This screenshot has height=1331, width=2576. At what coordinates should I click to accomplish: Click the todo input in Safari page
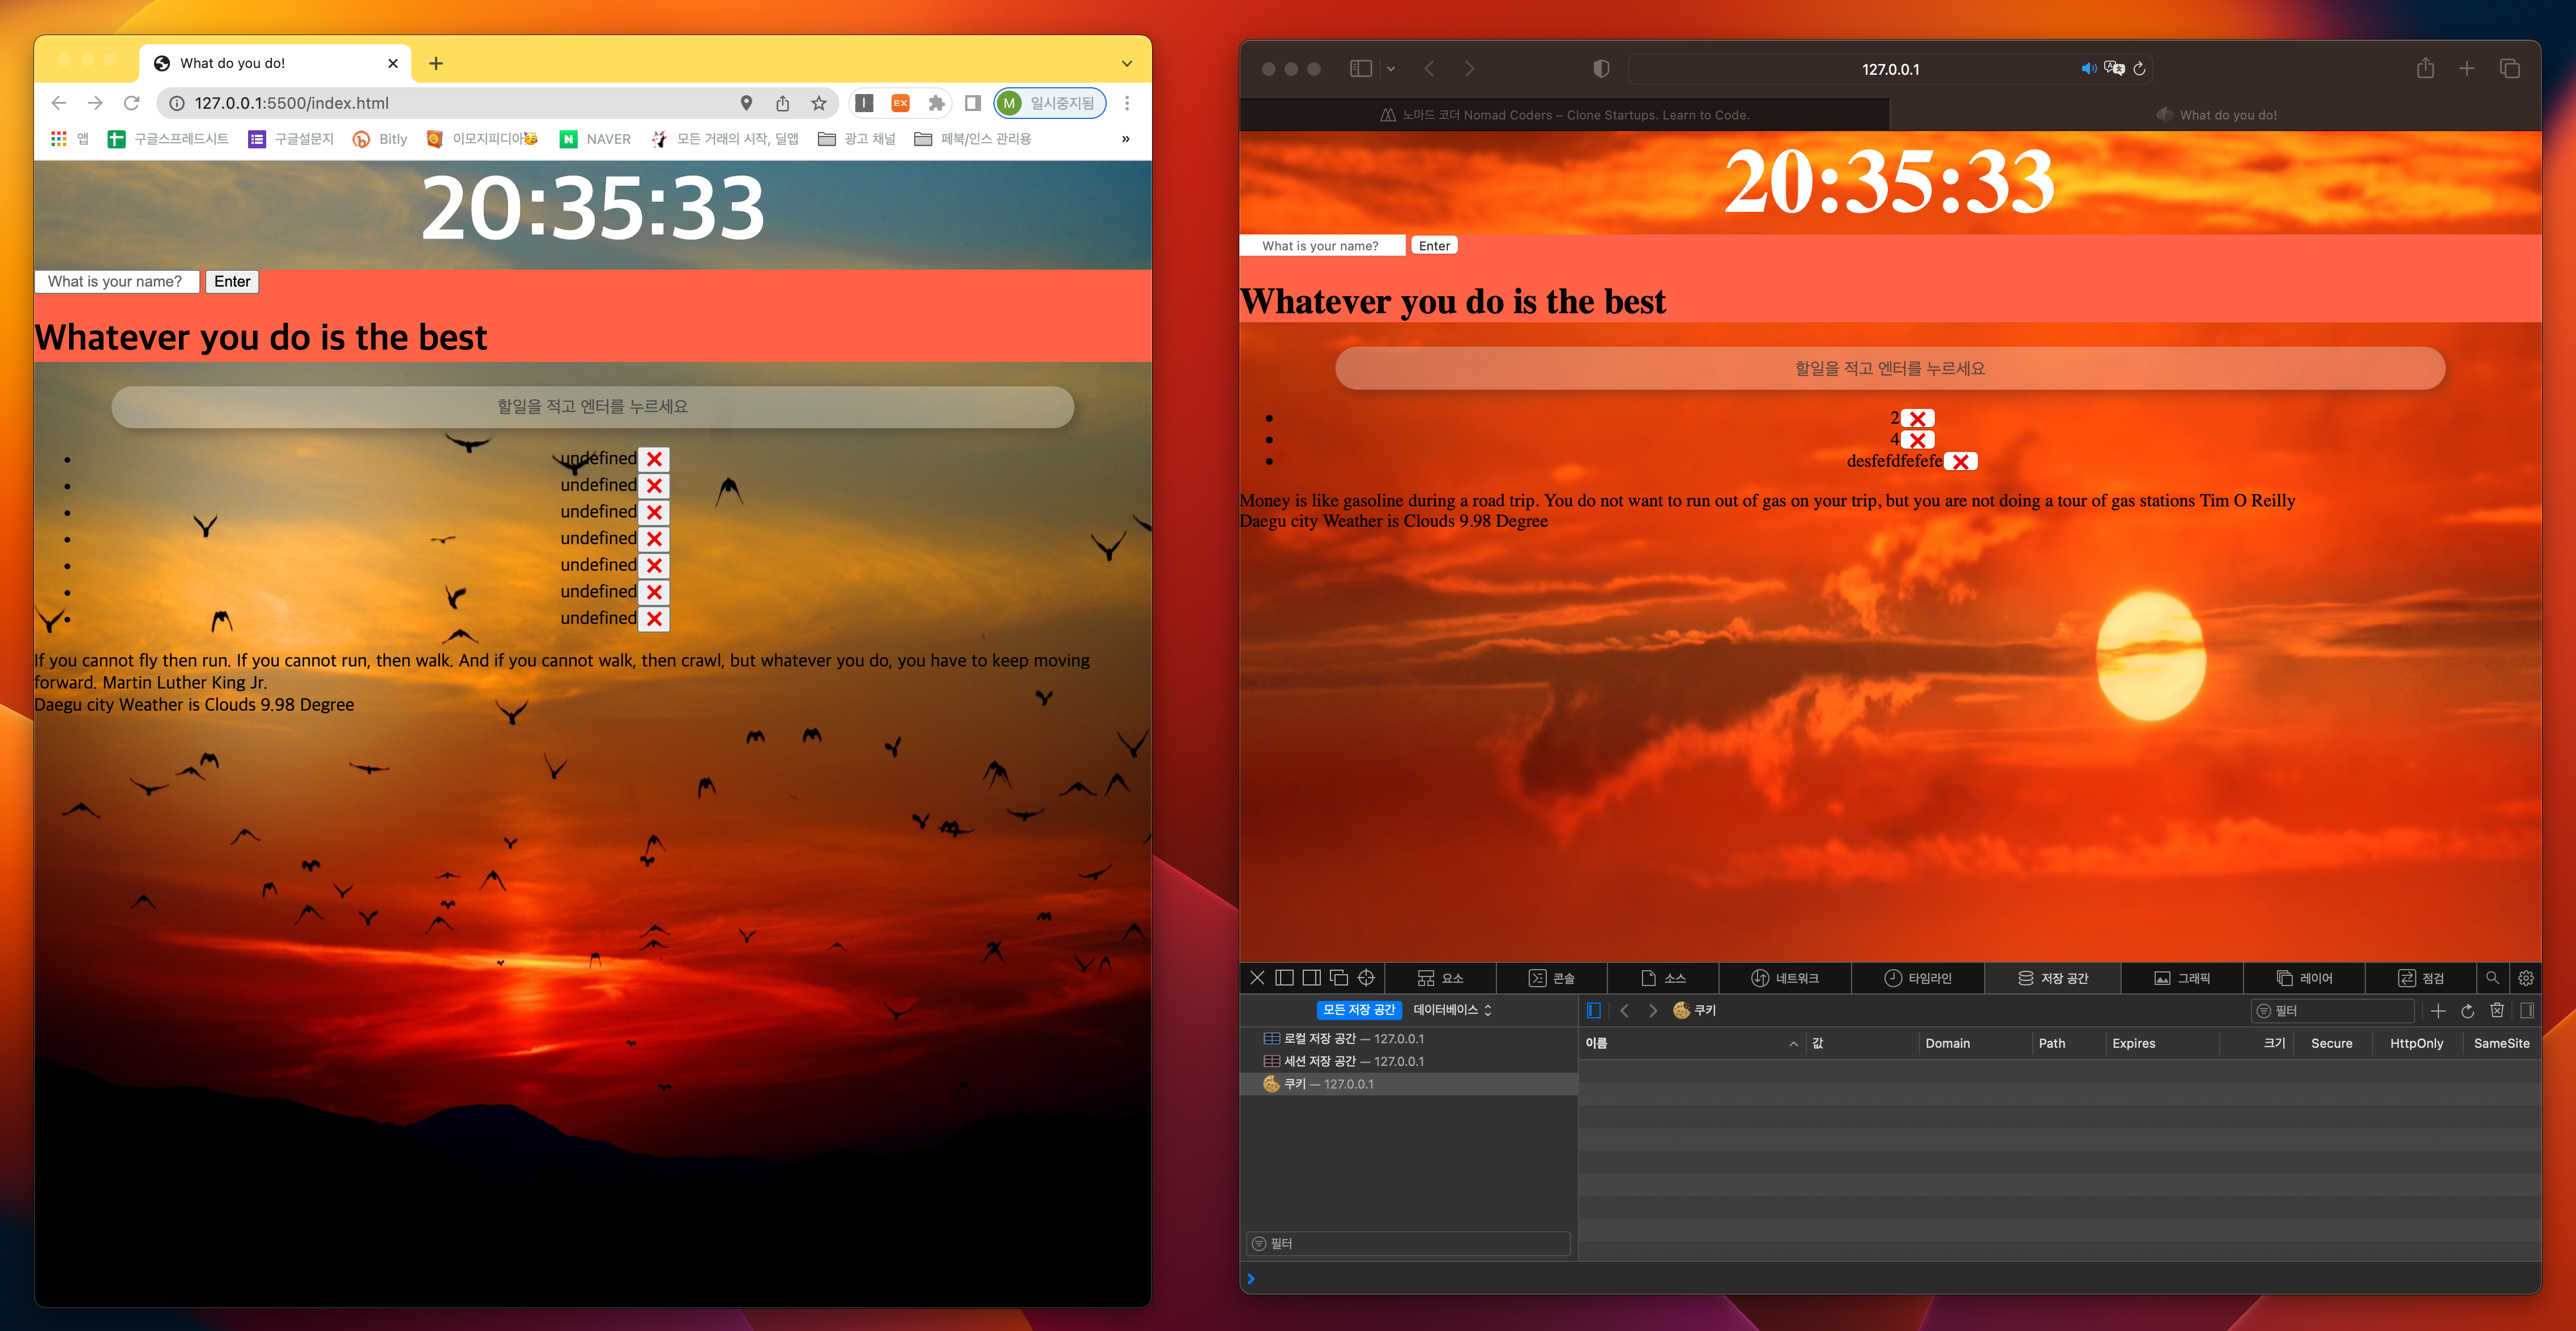coord(1889,368)
